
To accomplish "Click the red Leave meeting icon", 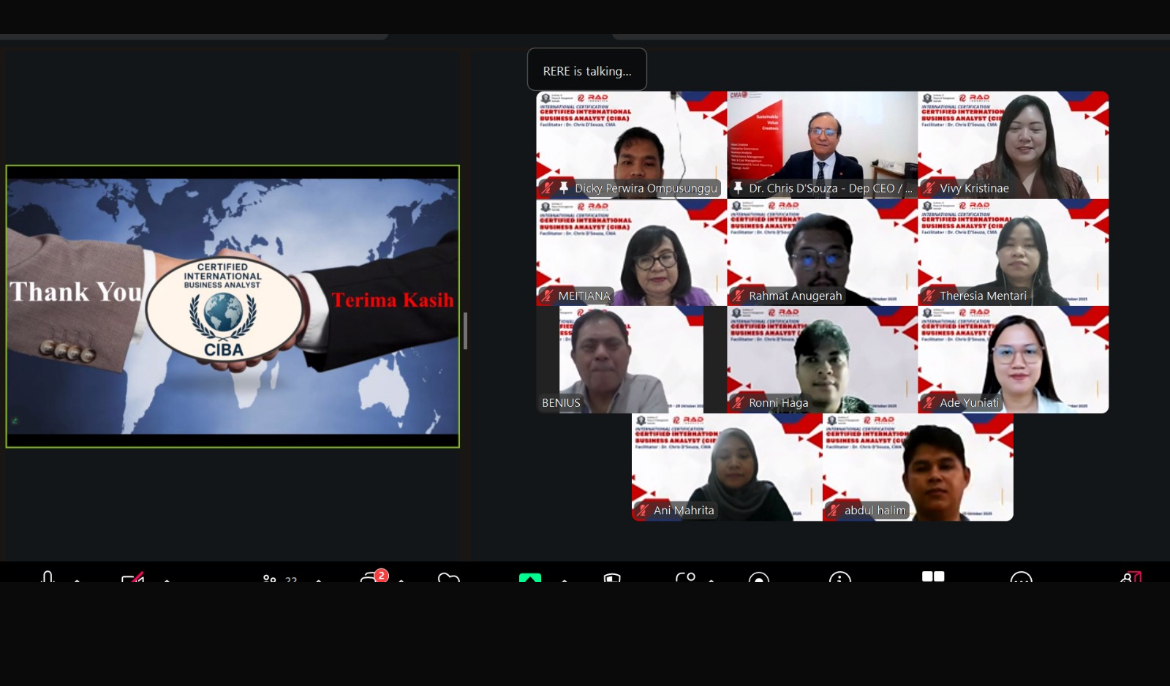I will point(1131,578).
